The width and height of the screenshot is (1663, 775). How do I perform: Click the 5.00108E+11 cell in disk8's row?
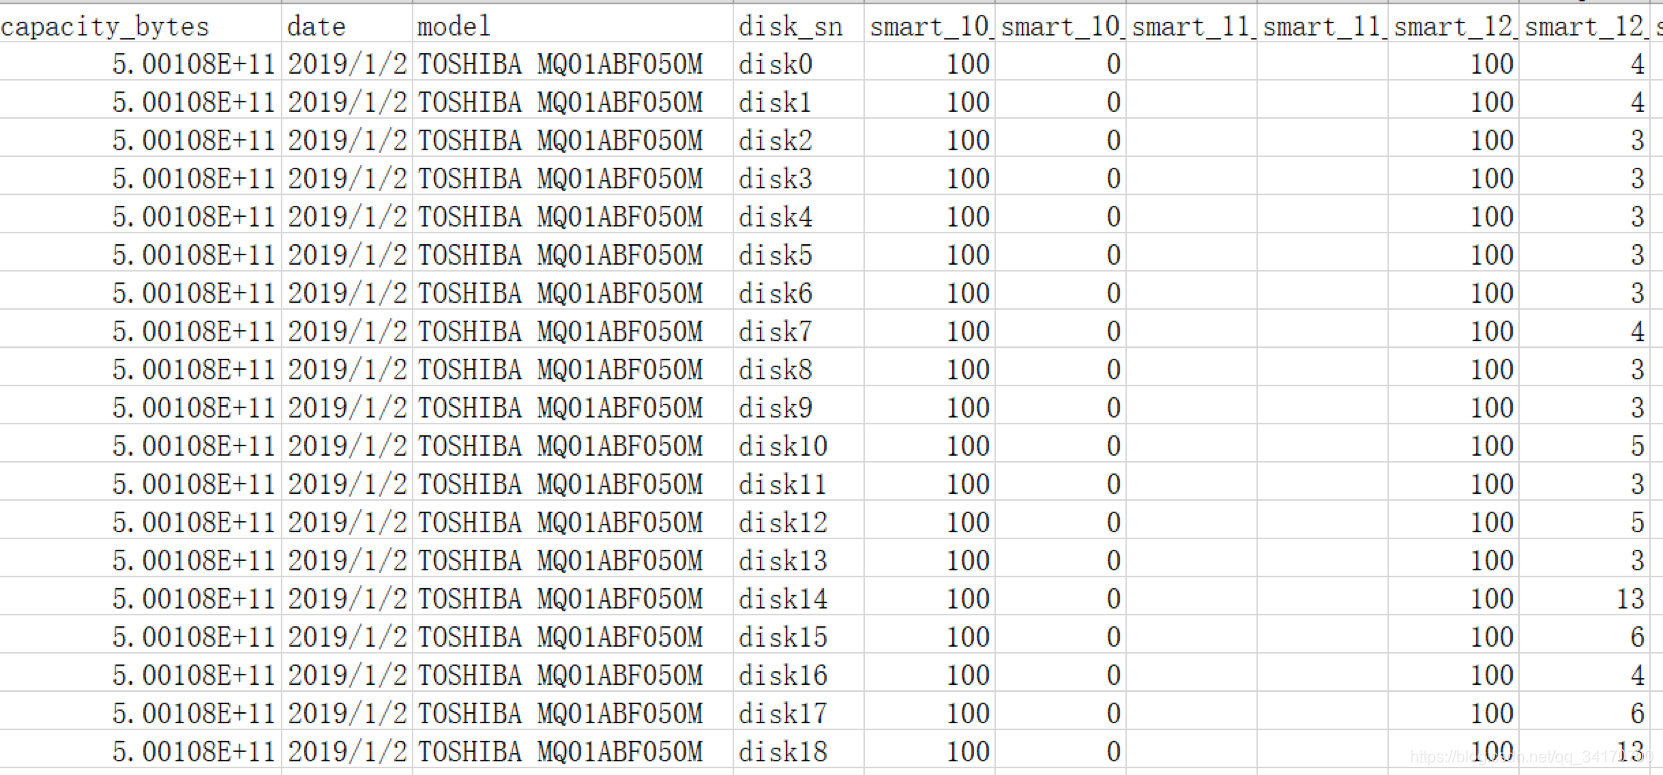click(140, 369)
